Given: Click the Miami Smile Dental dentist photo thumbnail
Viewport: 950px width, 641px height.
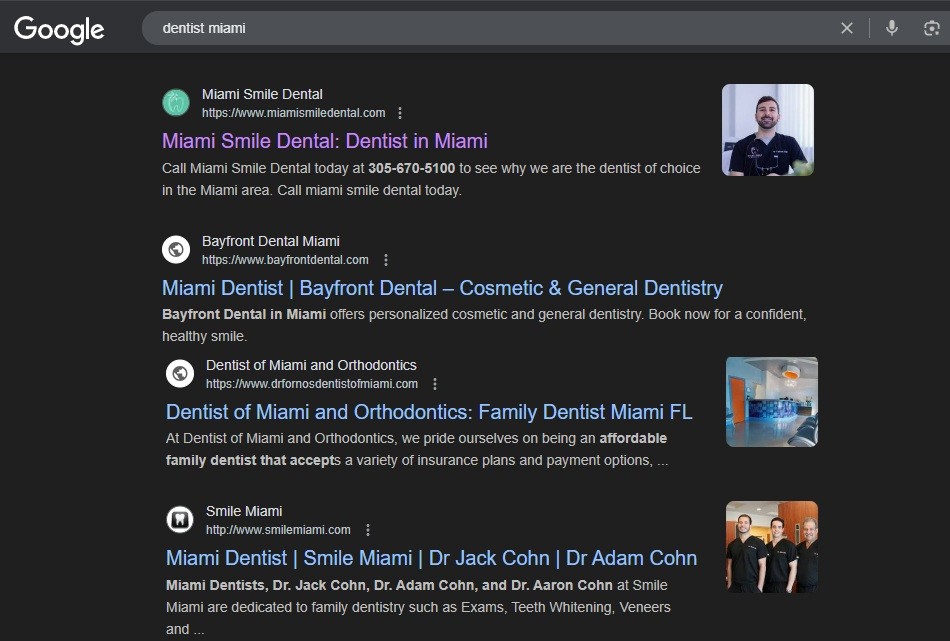Looking at the screenshot, I should point(768,130).
